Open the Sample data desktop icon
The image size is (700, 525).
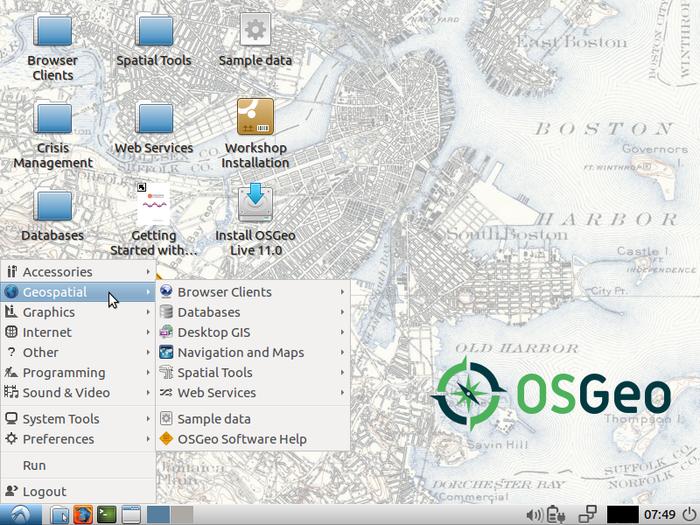(x=255, y=31)
